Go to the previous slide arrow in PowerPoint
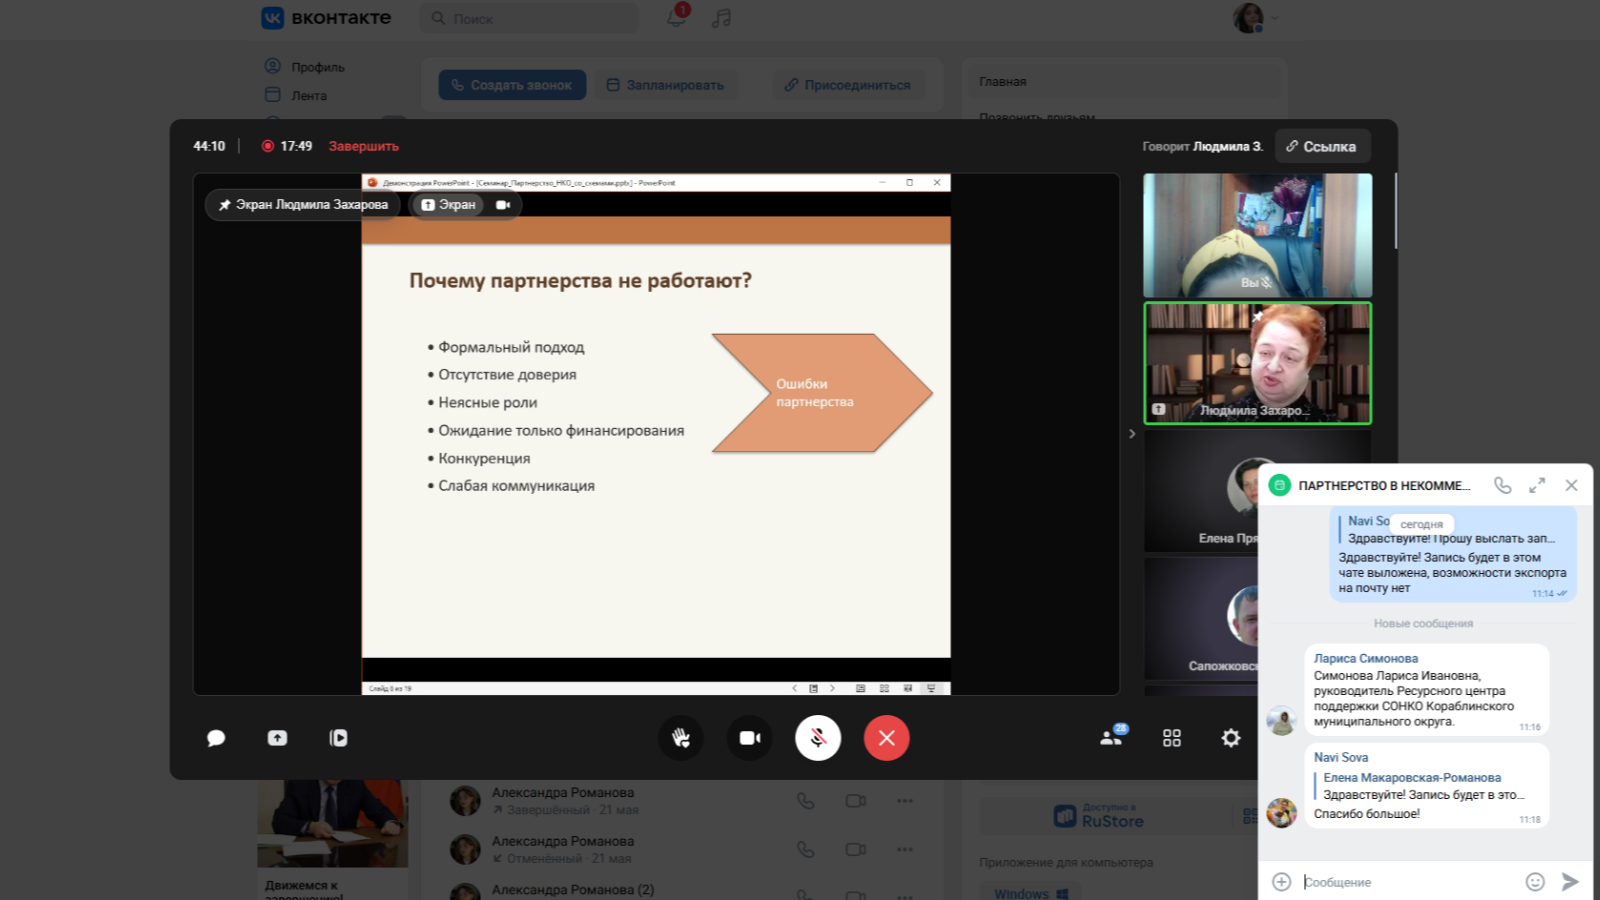This screenshot has height=900, width=1600. (795, 688)
